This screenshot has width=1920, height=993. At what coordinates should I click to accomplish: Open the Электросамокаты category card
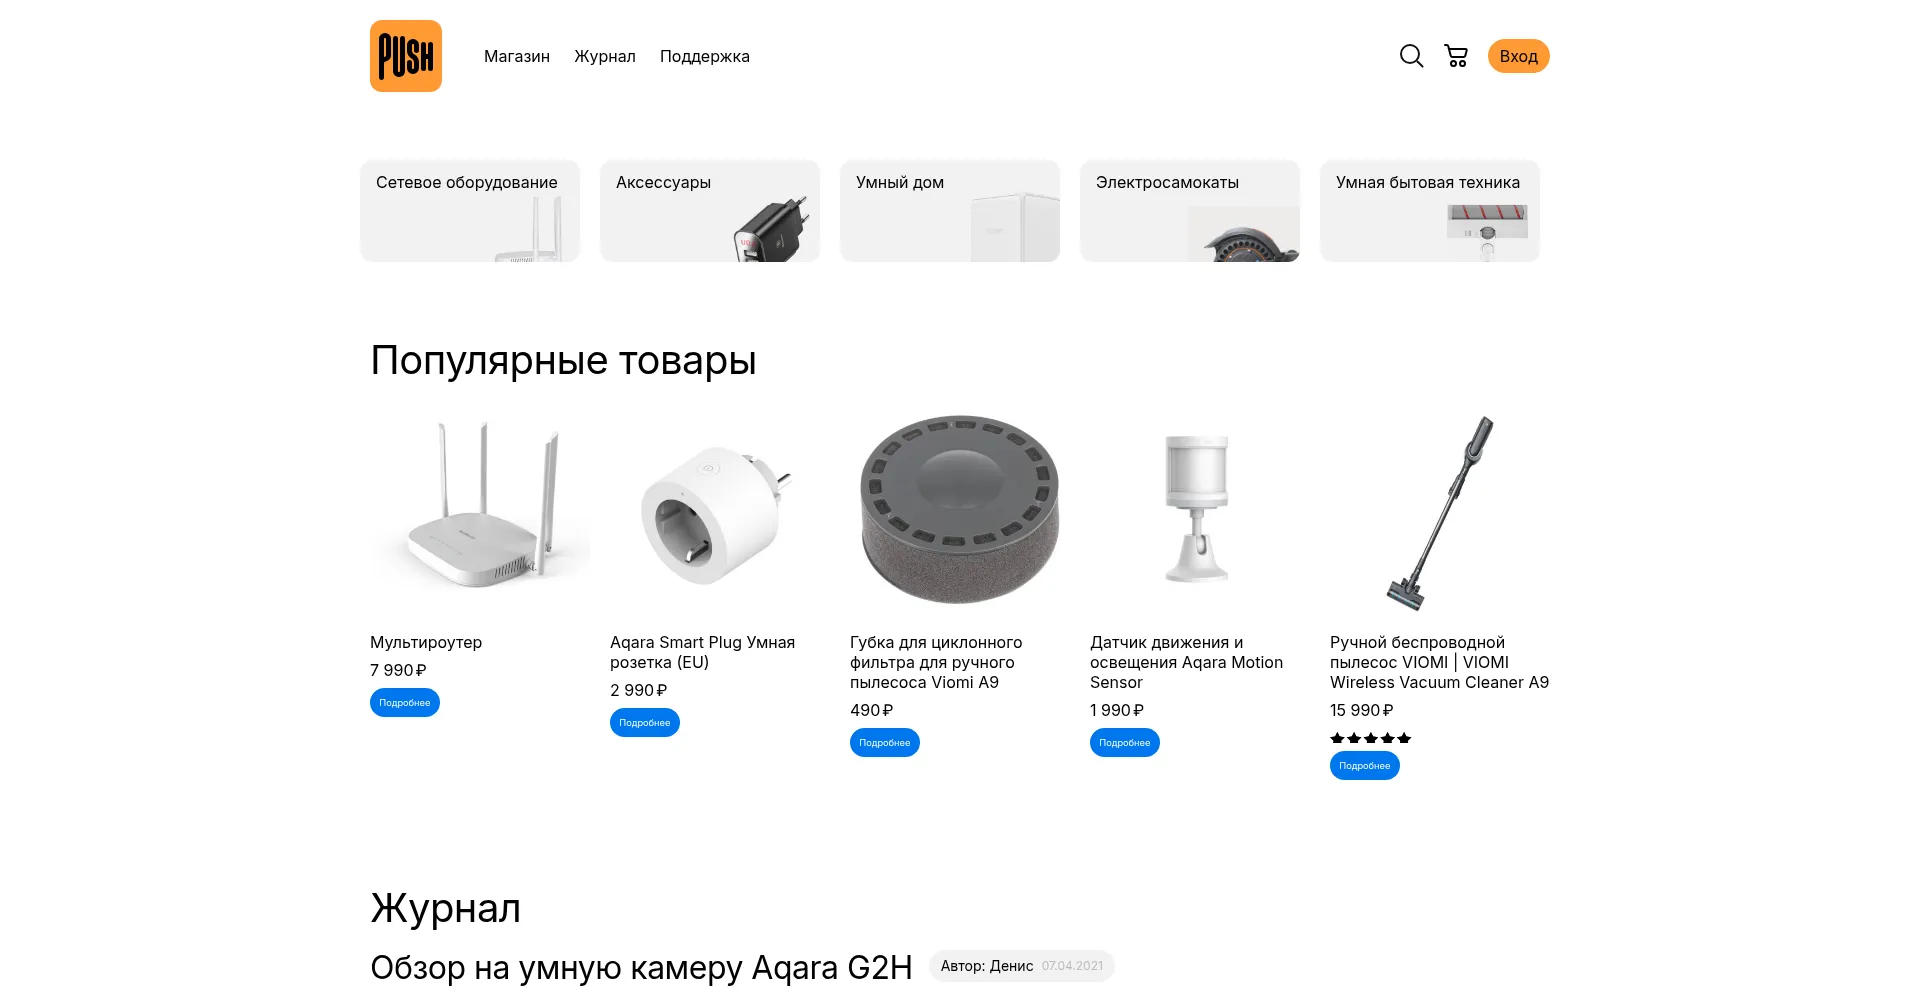click(x=1190, y=211)
